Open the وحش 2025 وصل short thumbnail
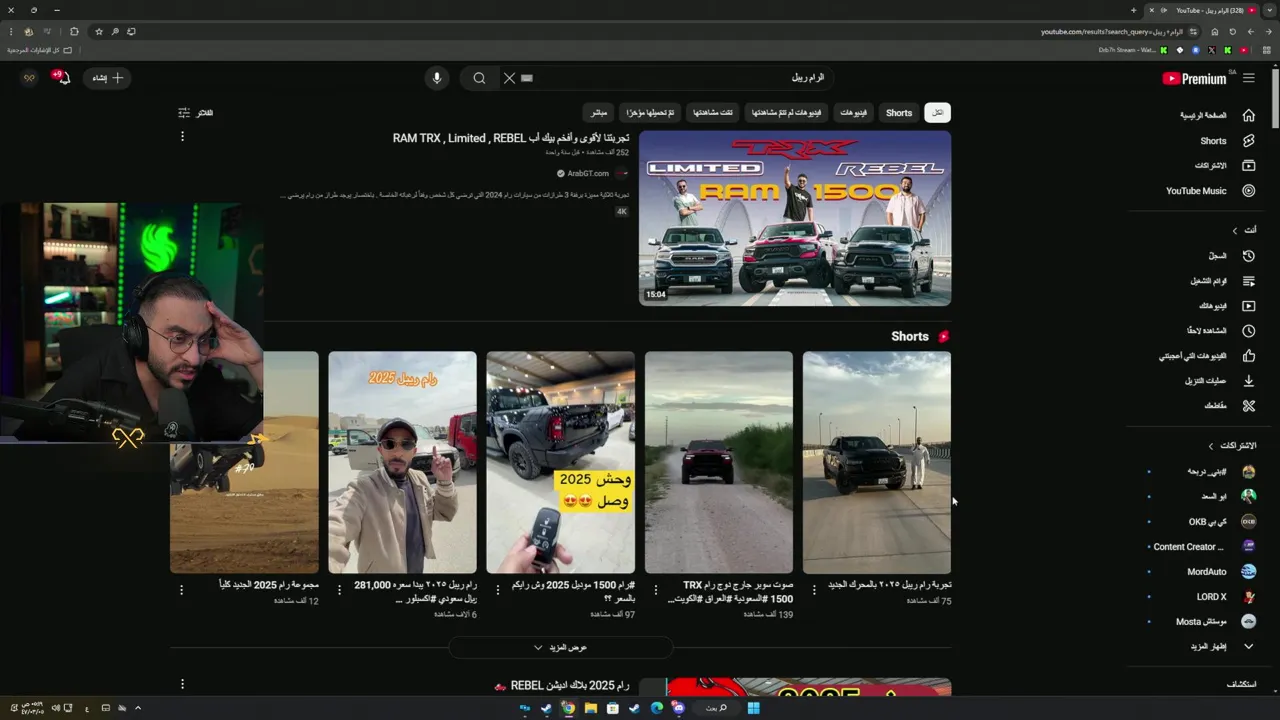The image size is (1280, 720). 560,462
